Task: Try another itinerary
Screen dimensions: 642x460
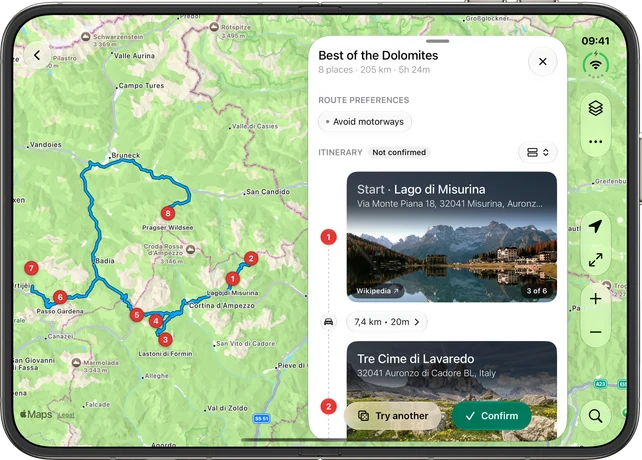Action: tap(393, 416)
